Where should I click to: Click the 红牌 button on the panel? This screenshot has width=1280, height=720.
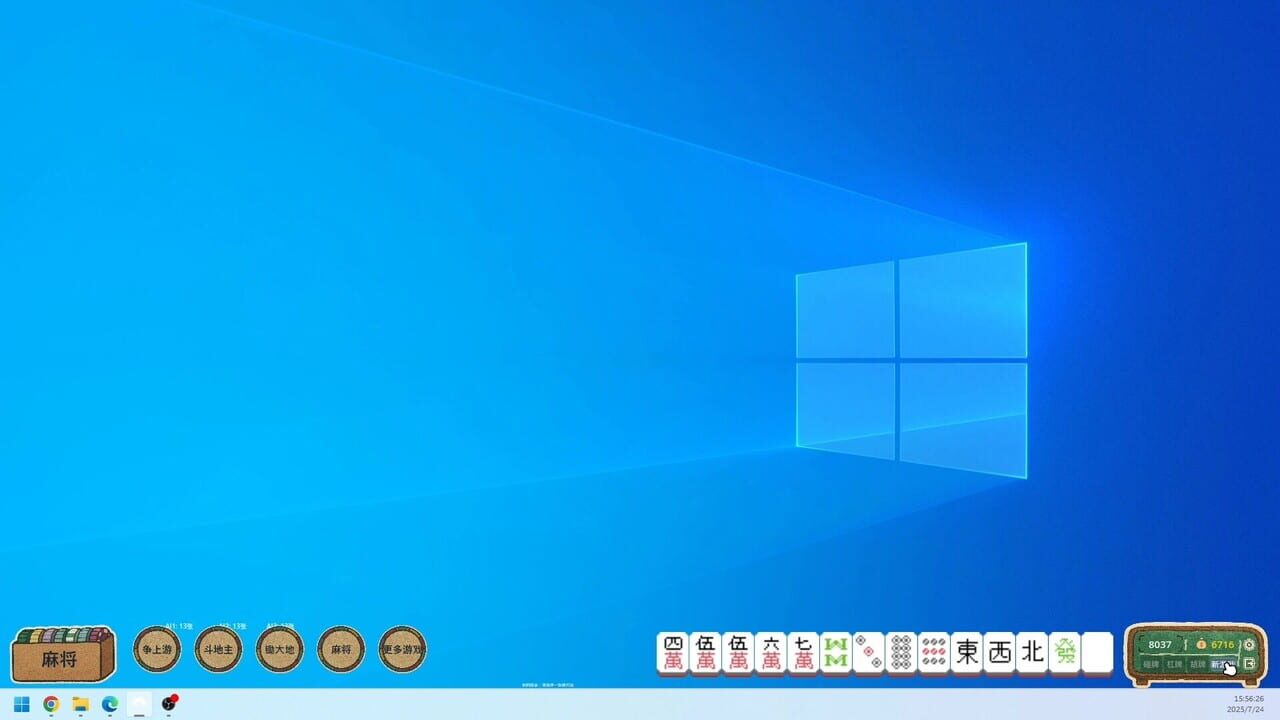point(1174,663)
